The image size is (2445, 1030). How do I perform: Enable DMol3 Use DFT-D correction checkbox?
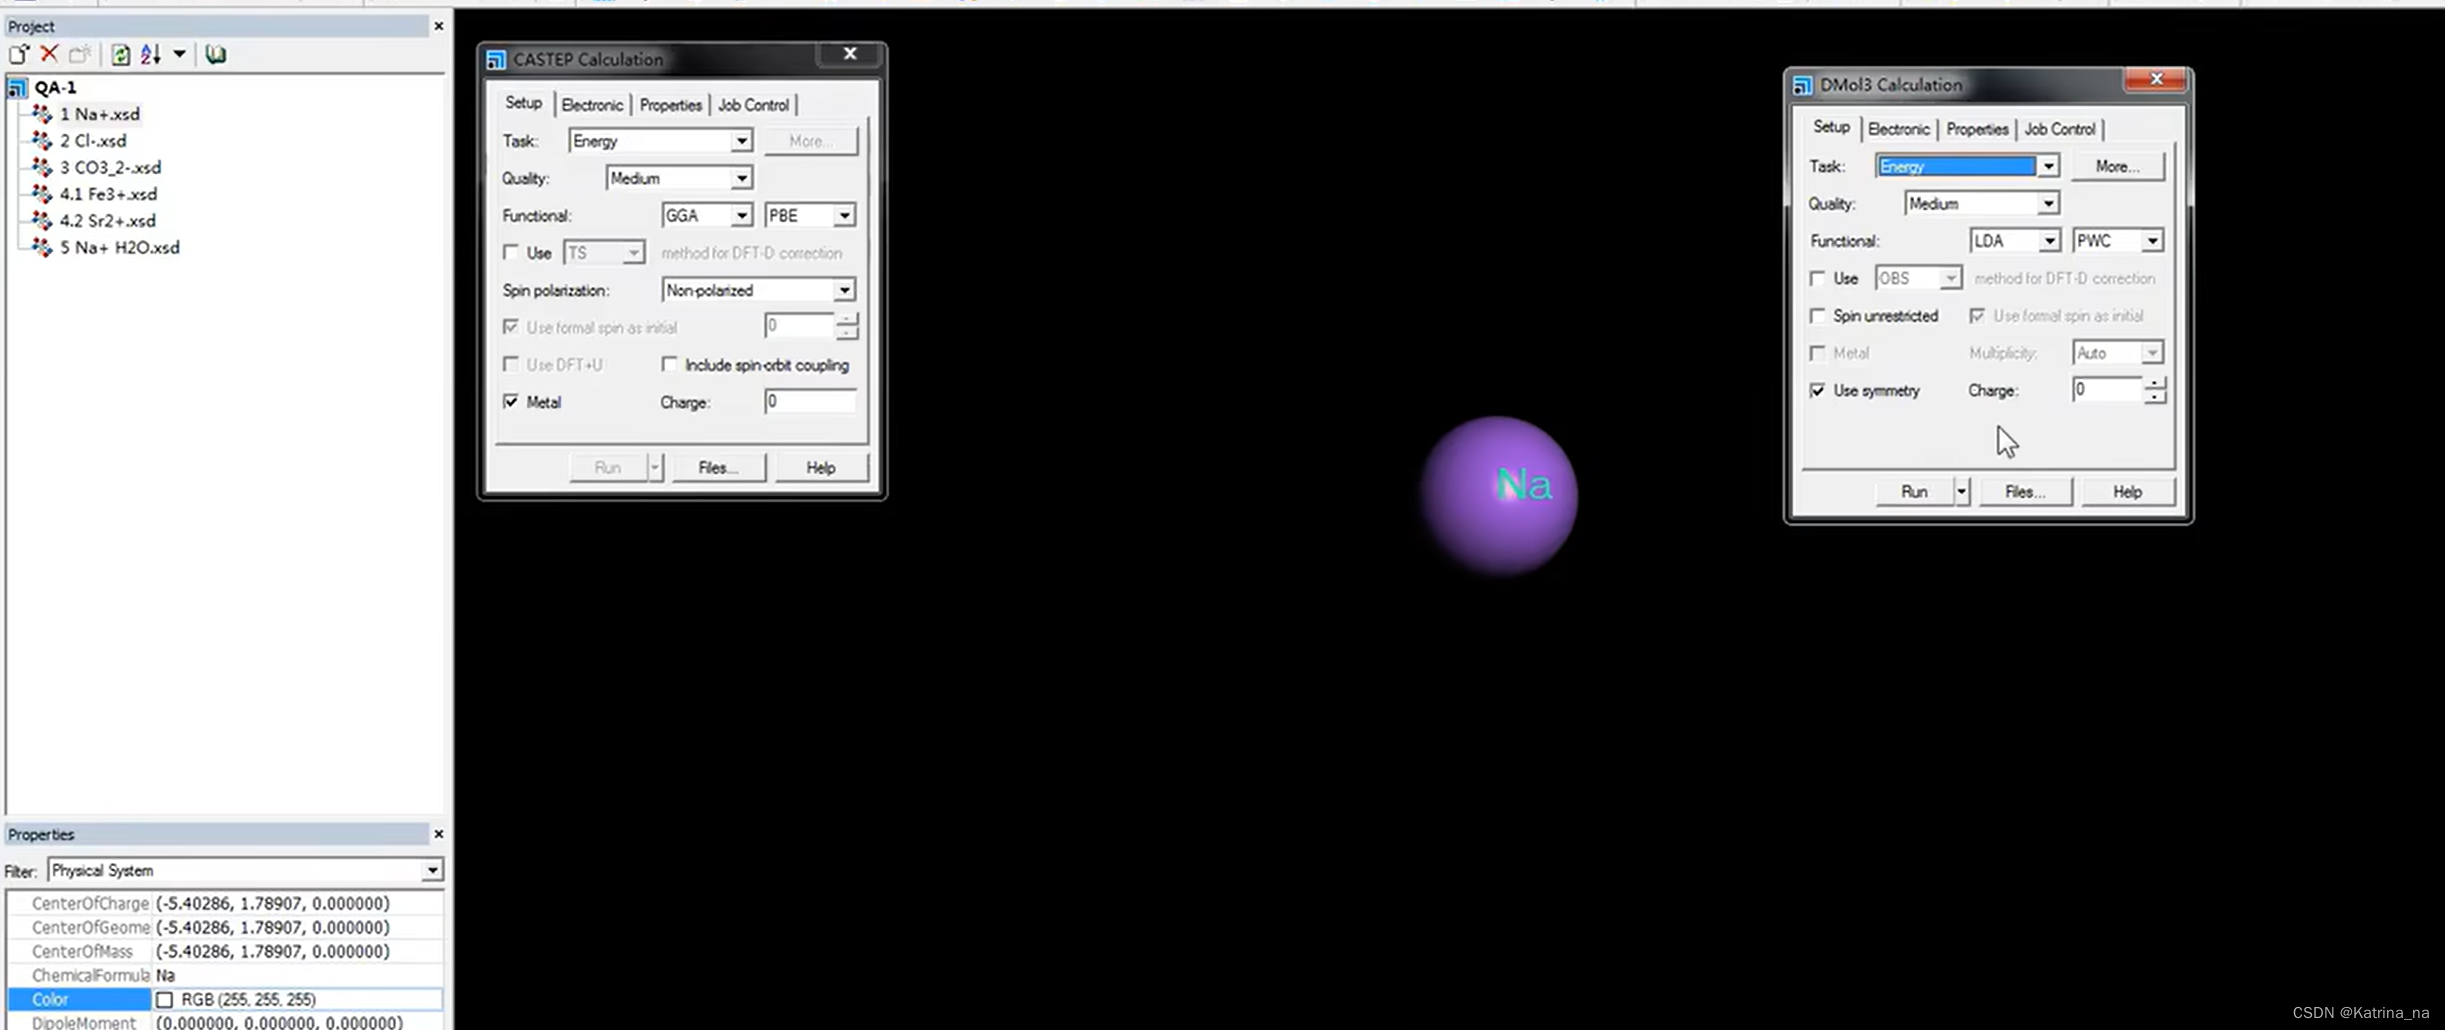coord(1818,279)
